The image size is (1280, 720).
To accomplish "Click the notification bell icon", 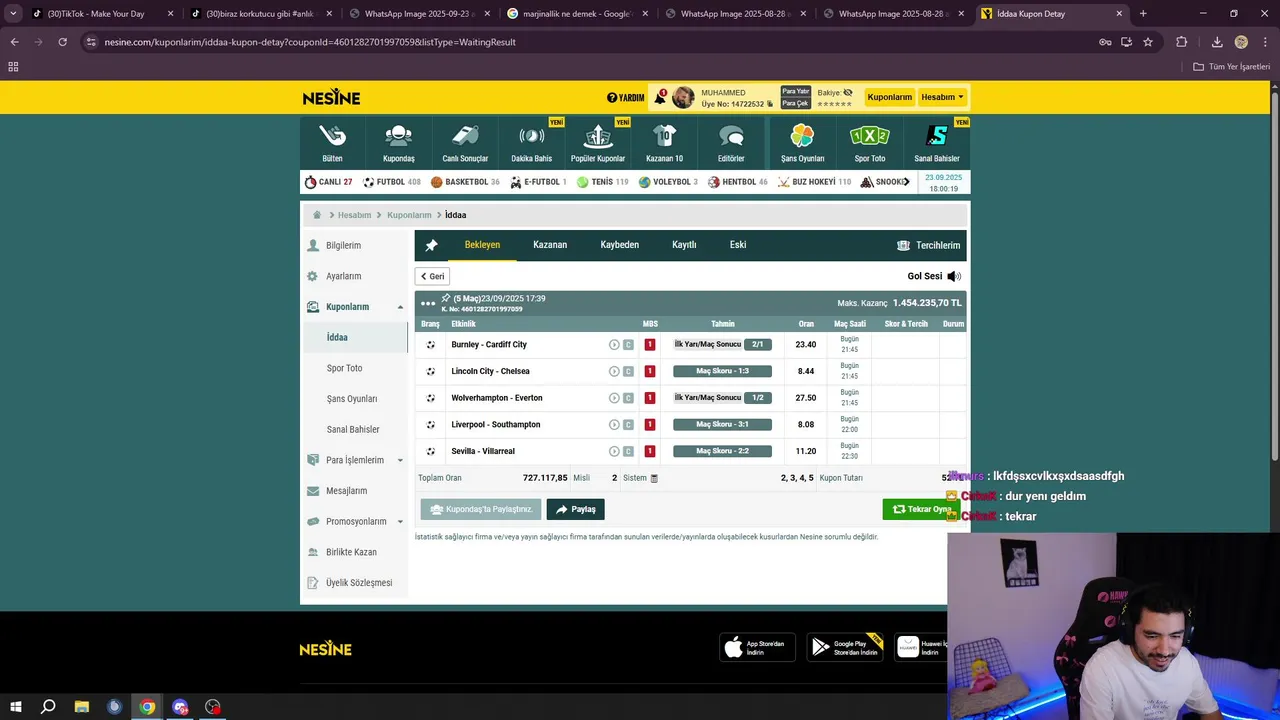I will click(660, 97).
